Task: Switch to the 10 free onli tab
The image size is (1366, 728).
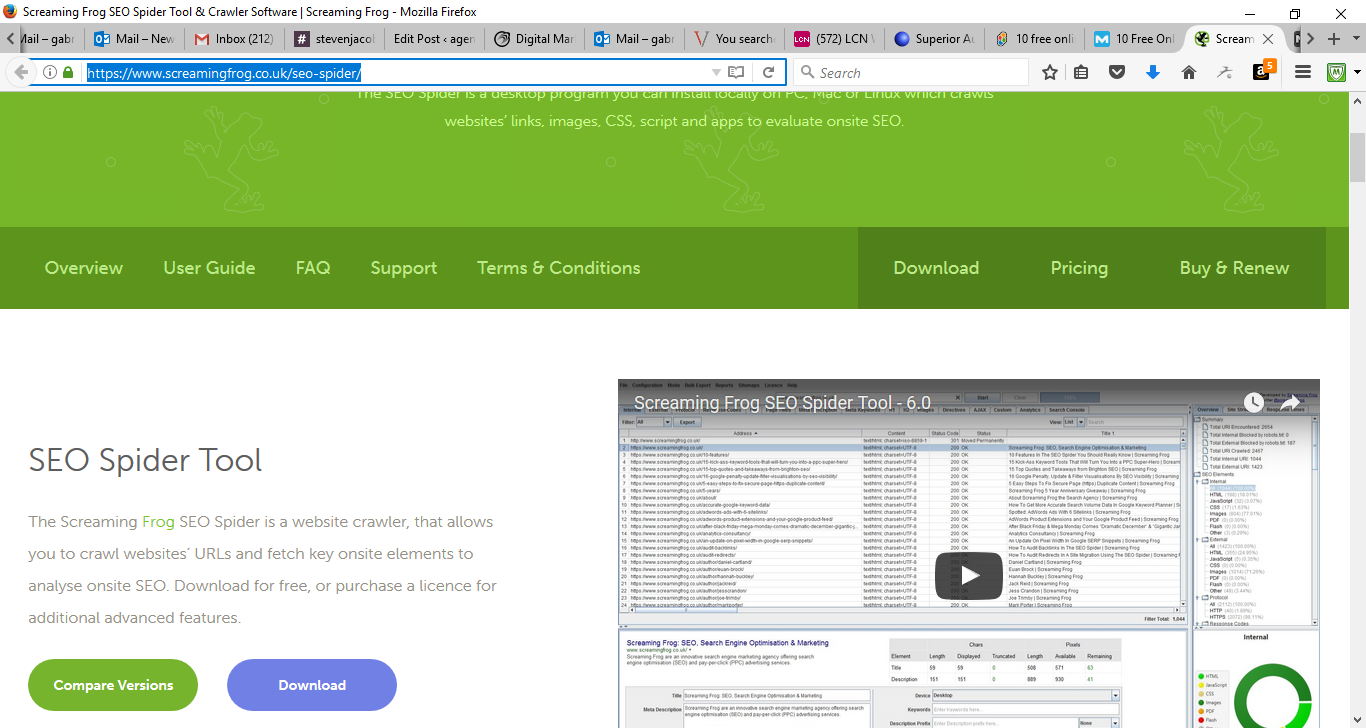Action: 1034,39
